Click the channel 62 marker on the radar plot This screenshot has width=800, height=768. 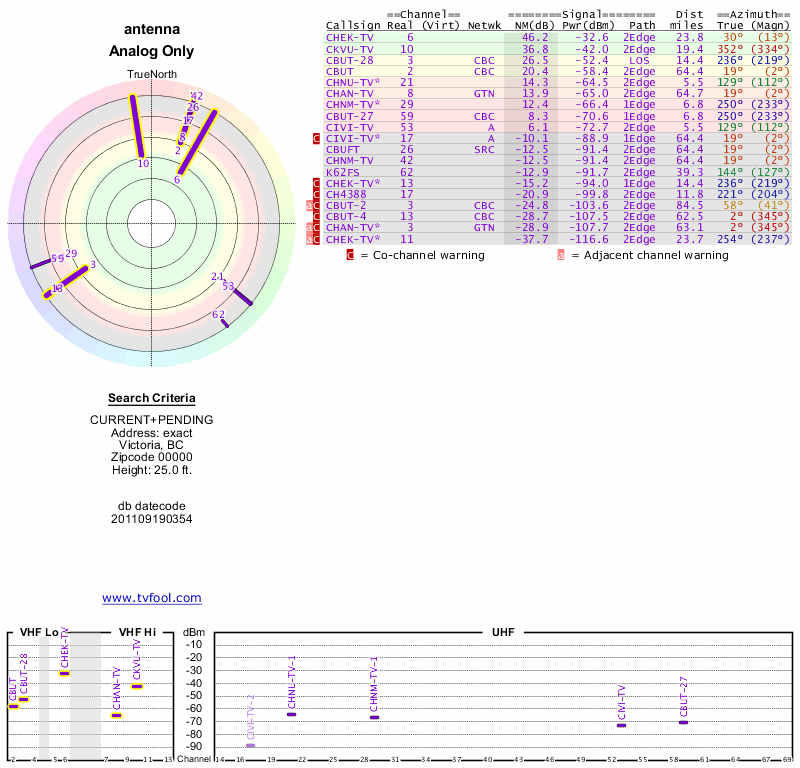(225, 322)
